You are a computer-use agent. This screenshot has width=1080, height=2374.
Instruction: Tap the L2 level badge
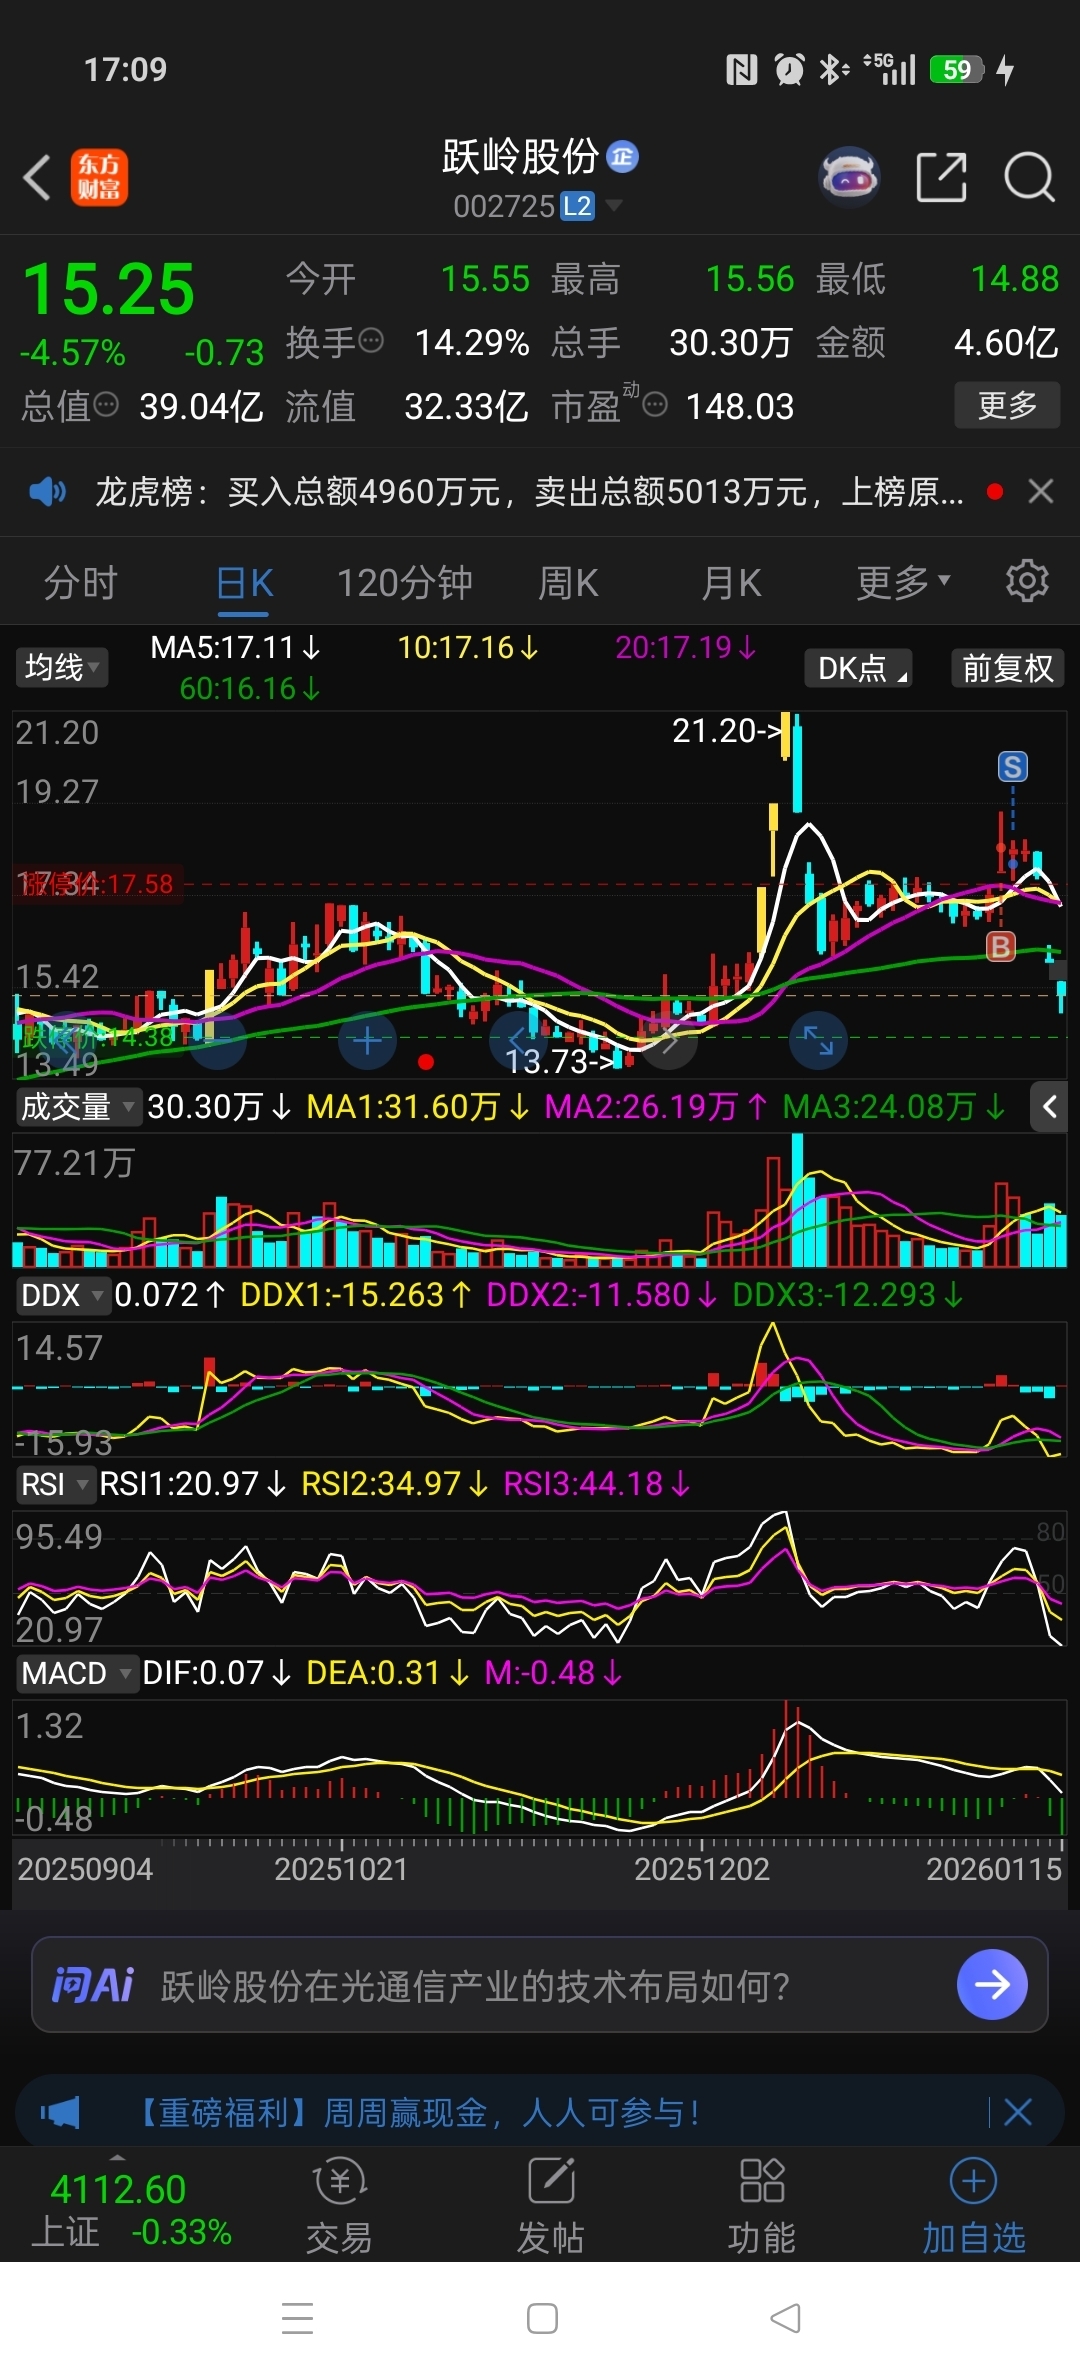pos(577,206)
